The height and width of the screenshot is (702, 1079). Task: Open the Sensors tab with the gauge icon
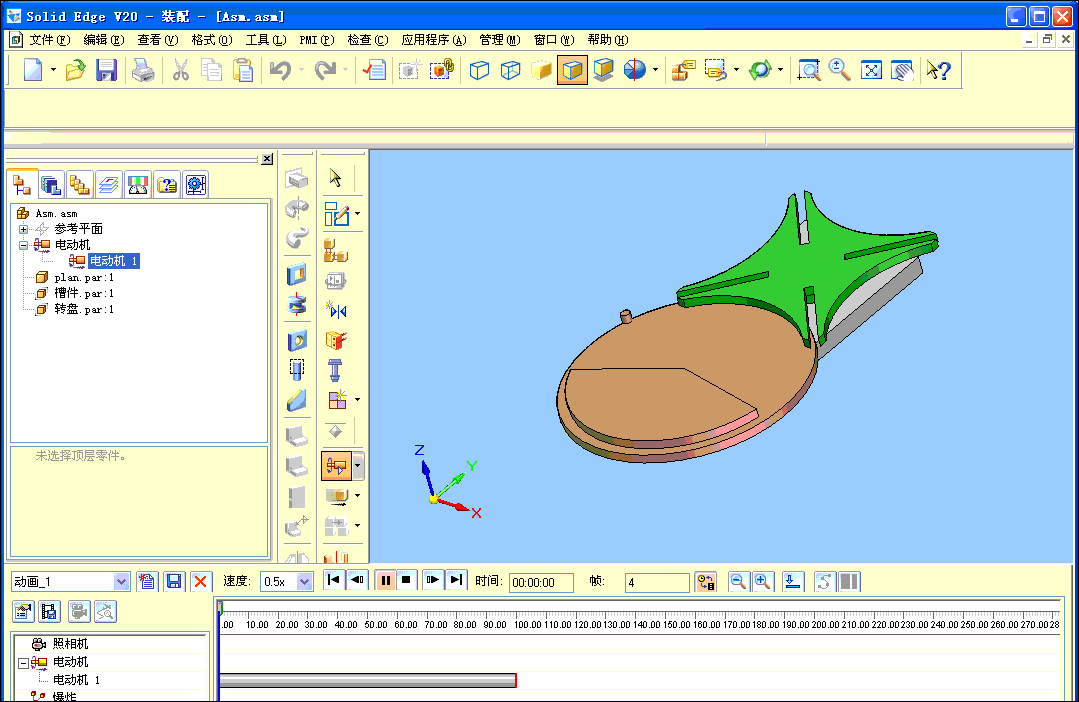[x=138, y=184]
